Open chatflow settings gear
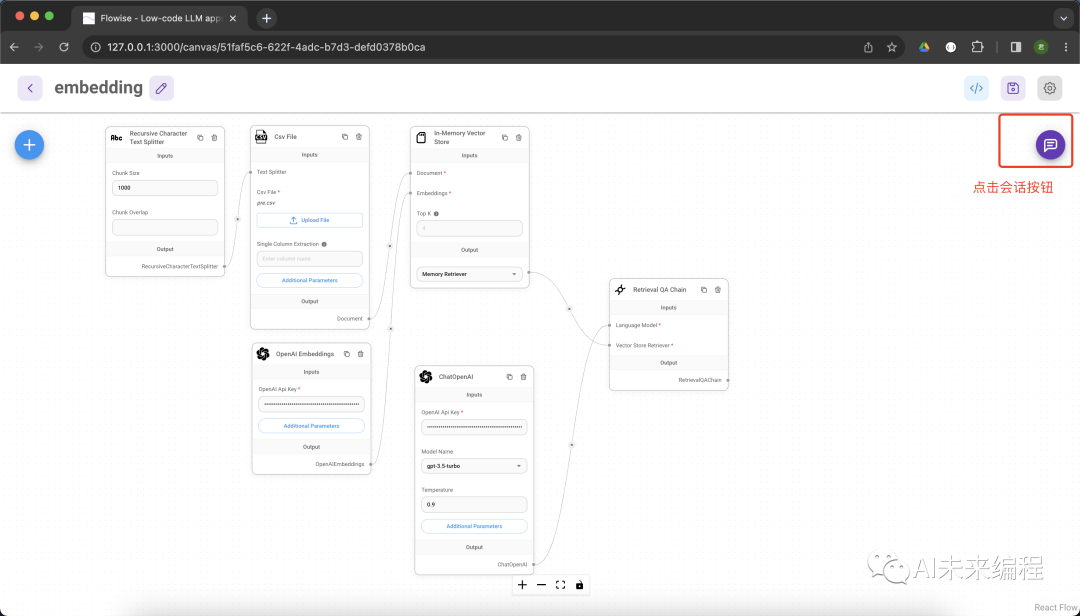 point(1049,88)
